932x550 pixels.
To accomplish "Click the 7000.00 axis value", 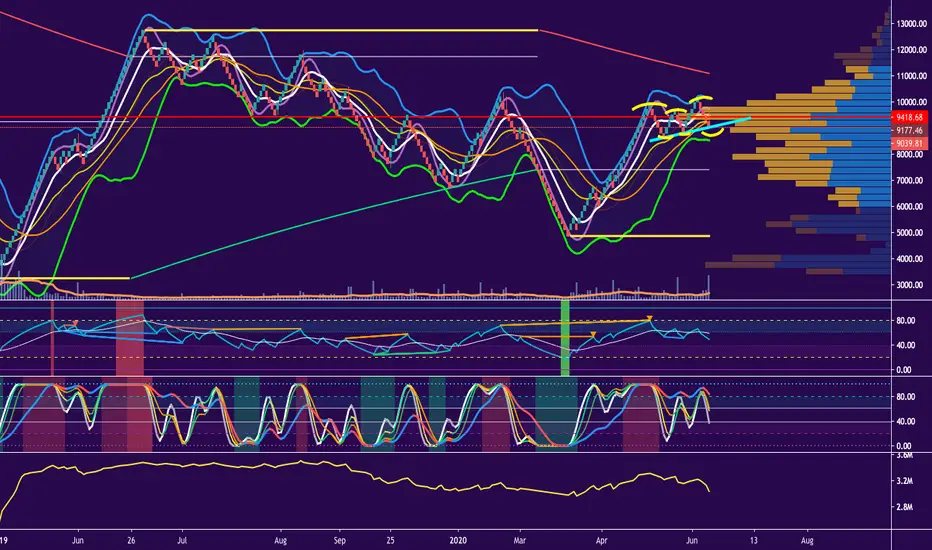I will click(x=911, y=180).
